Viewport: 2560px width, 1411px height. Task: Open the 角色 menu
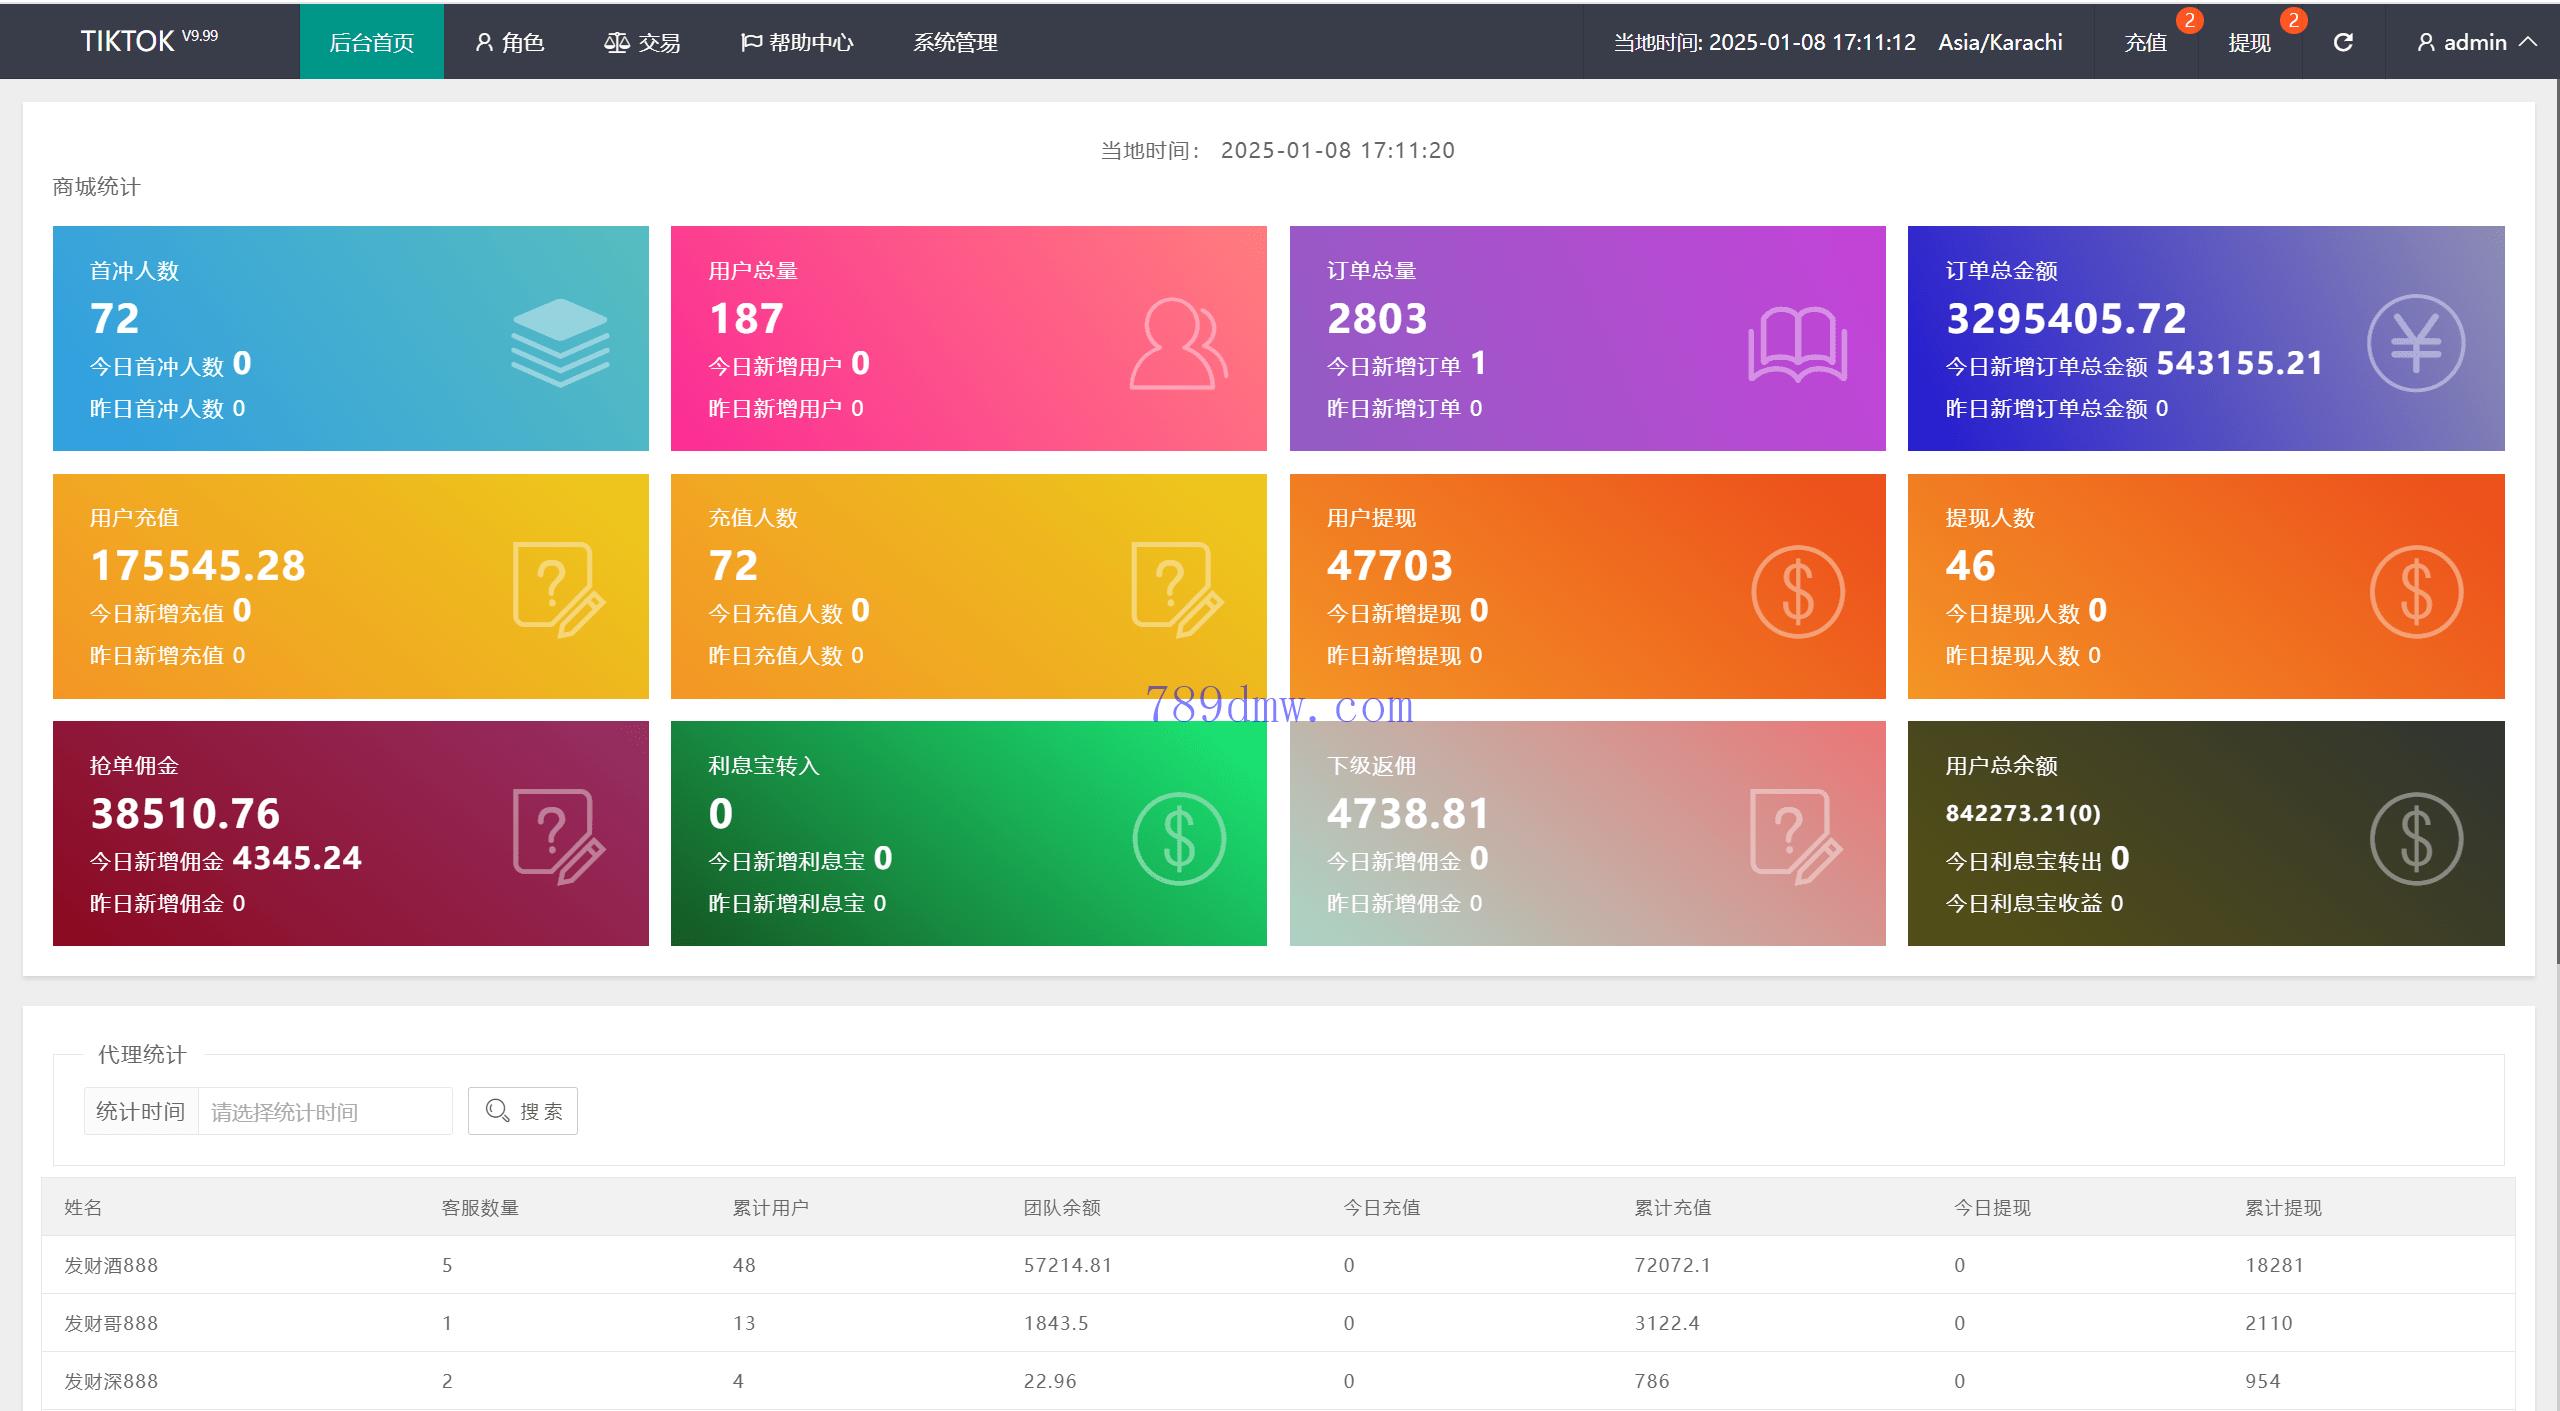click(510, 42)
